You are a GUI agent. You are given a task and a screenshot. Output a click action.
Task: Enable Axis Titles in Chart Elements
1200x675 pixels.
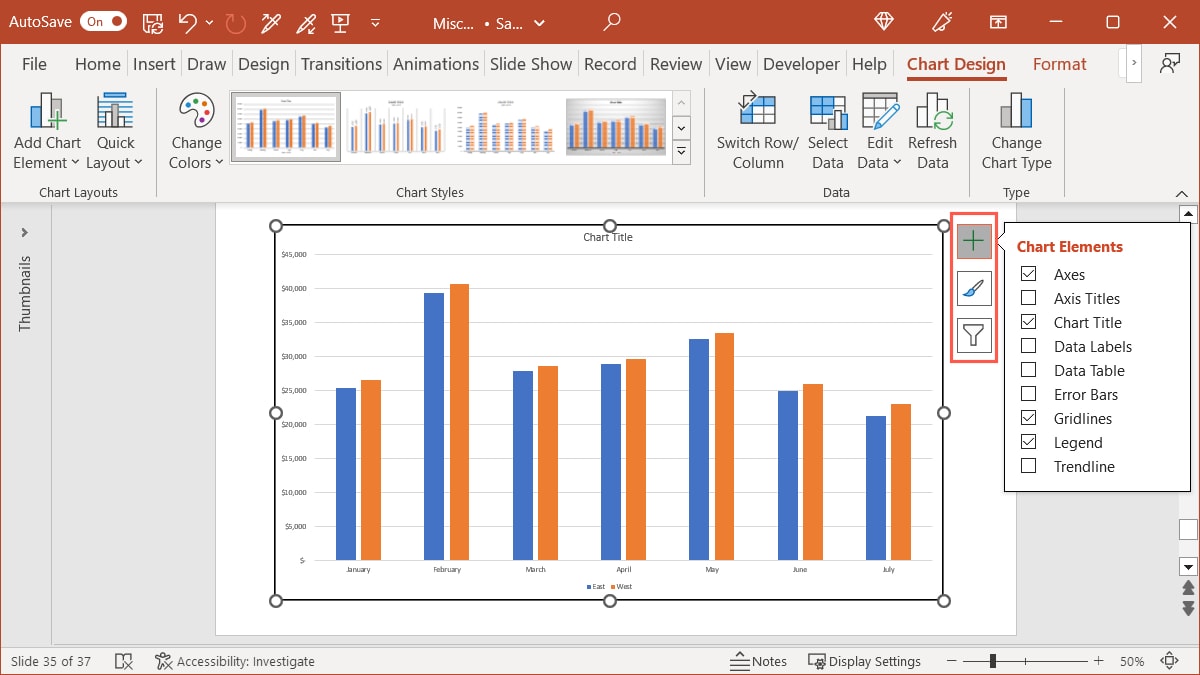1029,298
